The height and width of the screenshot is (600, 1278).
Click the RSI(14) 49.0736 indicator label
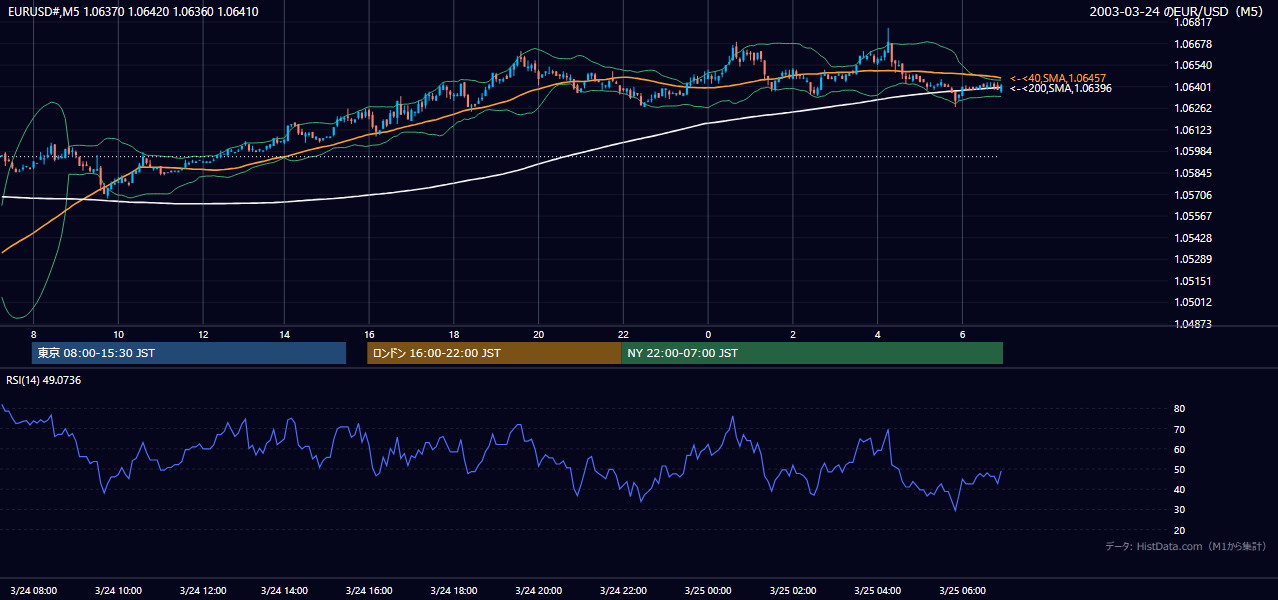click(x=44, y=380)
